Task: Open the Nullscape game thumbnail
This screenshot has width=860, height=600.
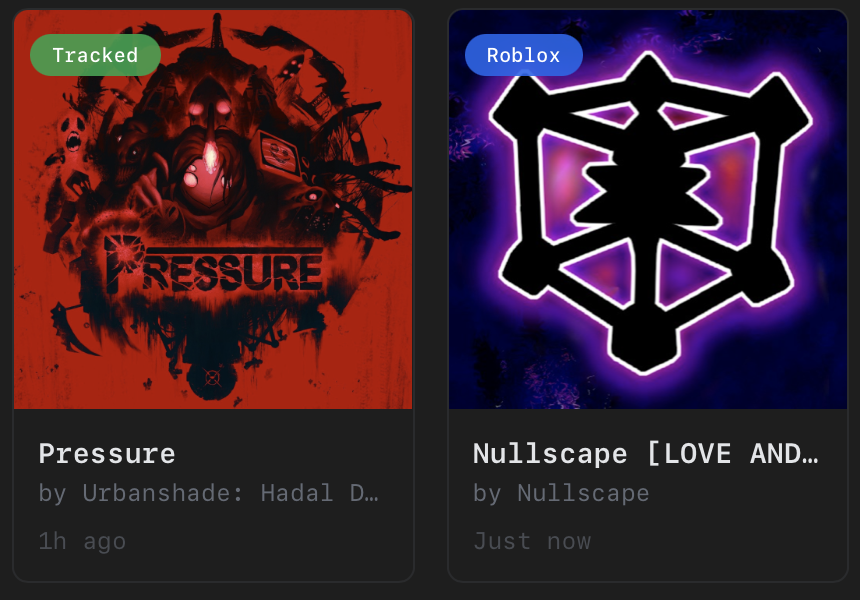Action: point(648,210)
